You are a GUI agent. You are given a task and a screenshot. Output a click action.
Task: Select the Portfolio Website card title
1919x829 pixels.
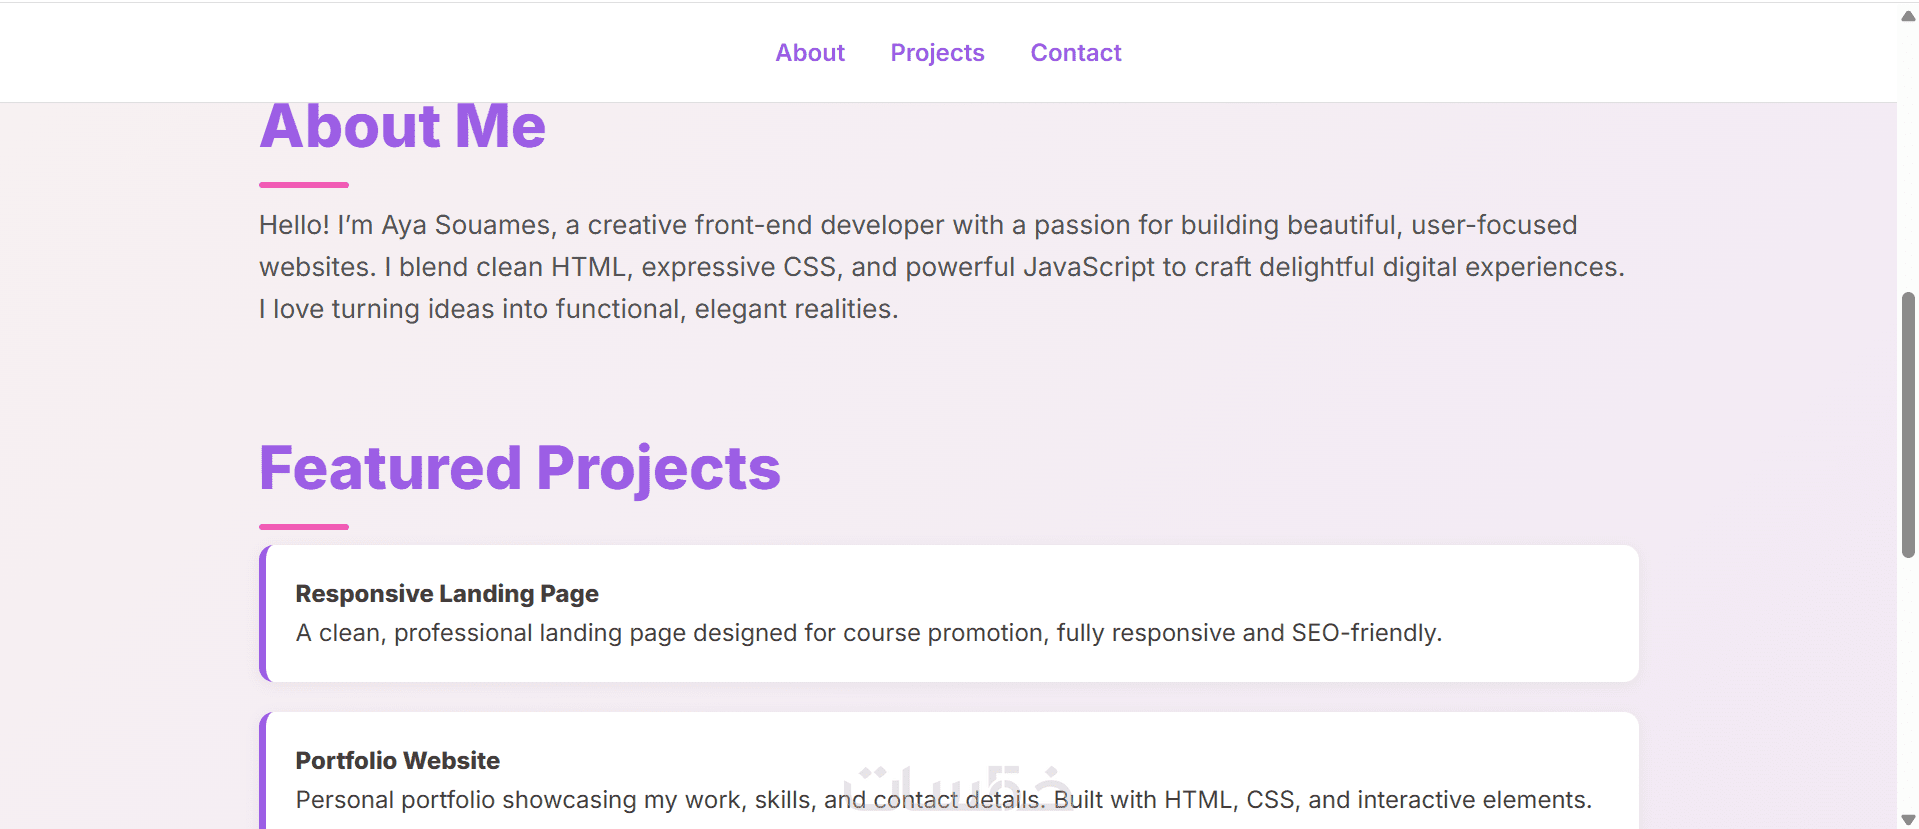pyautogui.click(x=397, y=761)
